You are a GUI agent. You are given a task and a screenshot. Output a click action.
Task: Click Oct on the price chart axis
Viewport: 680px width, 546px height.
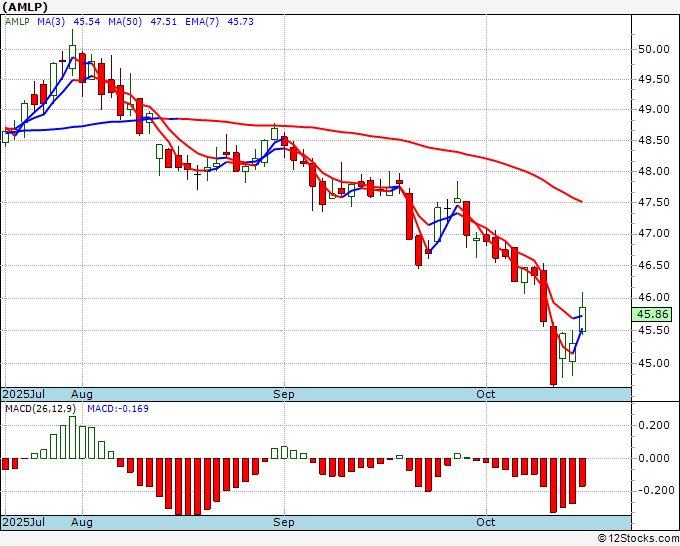pos(485,394)
